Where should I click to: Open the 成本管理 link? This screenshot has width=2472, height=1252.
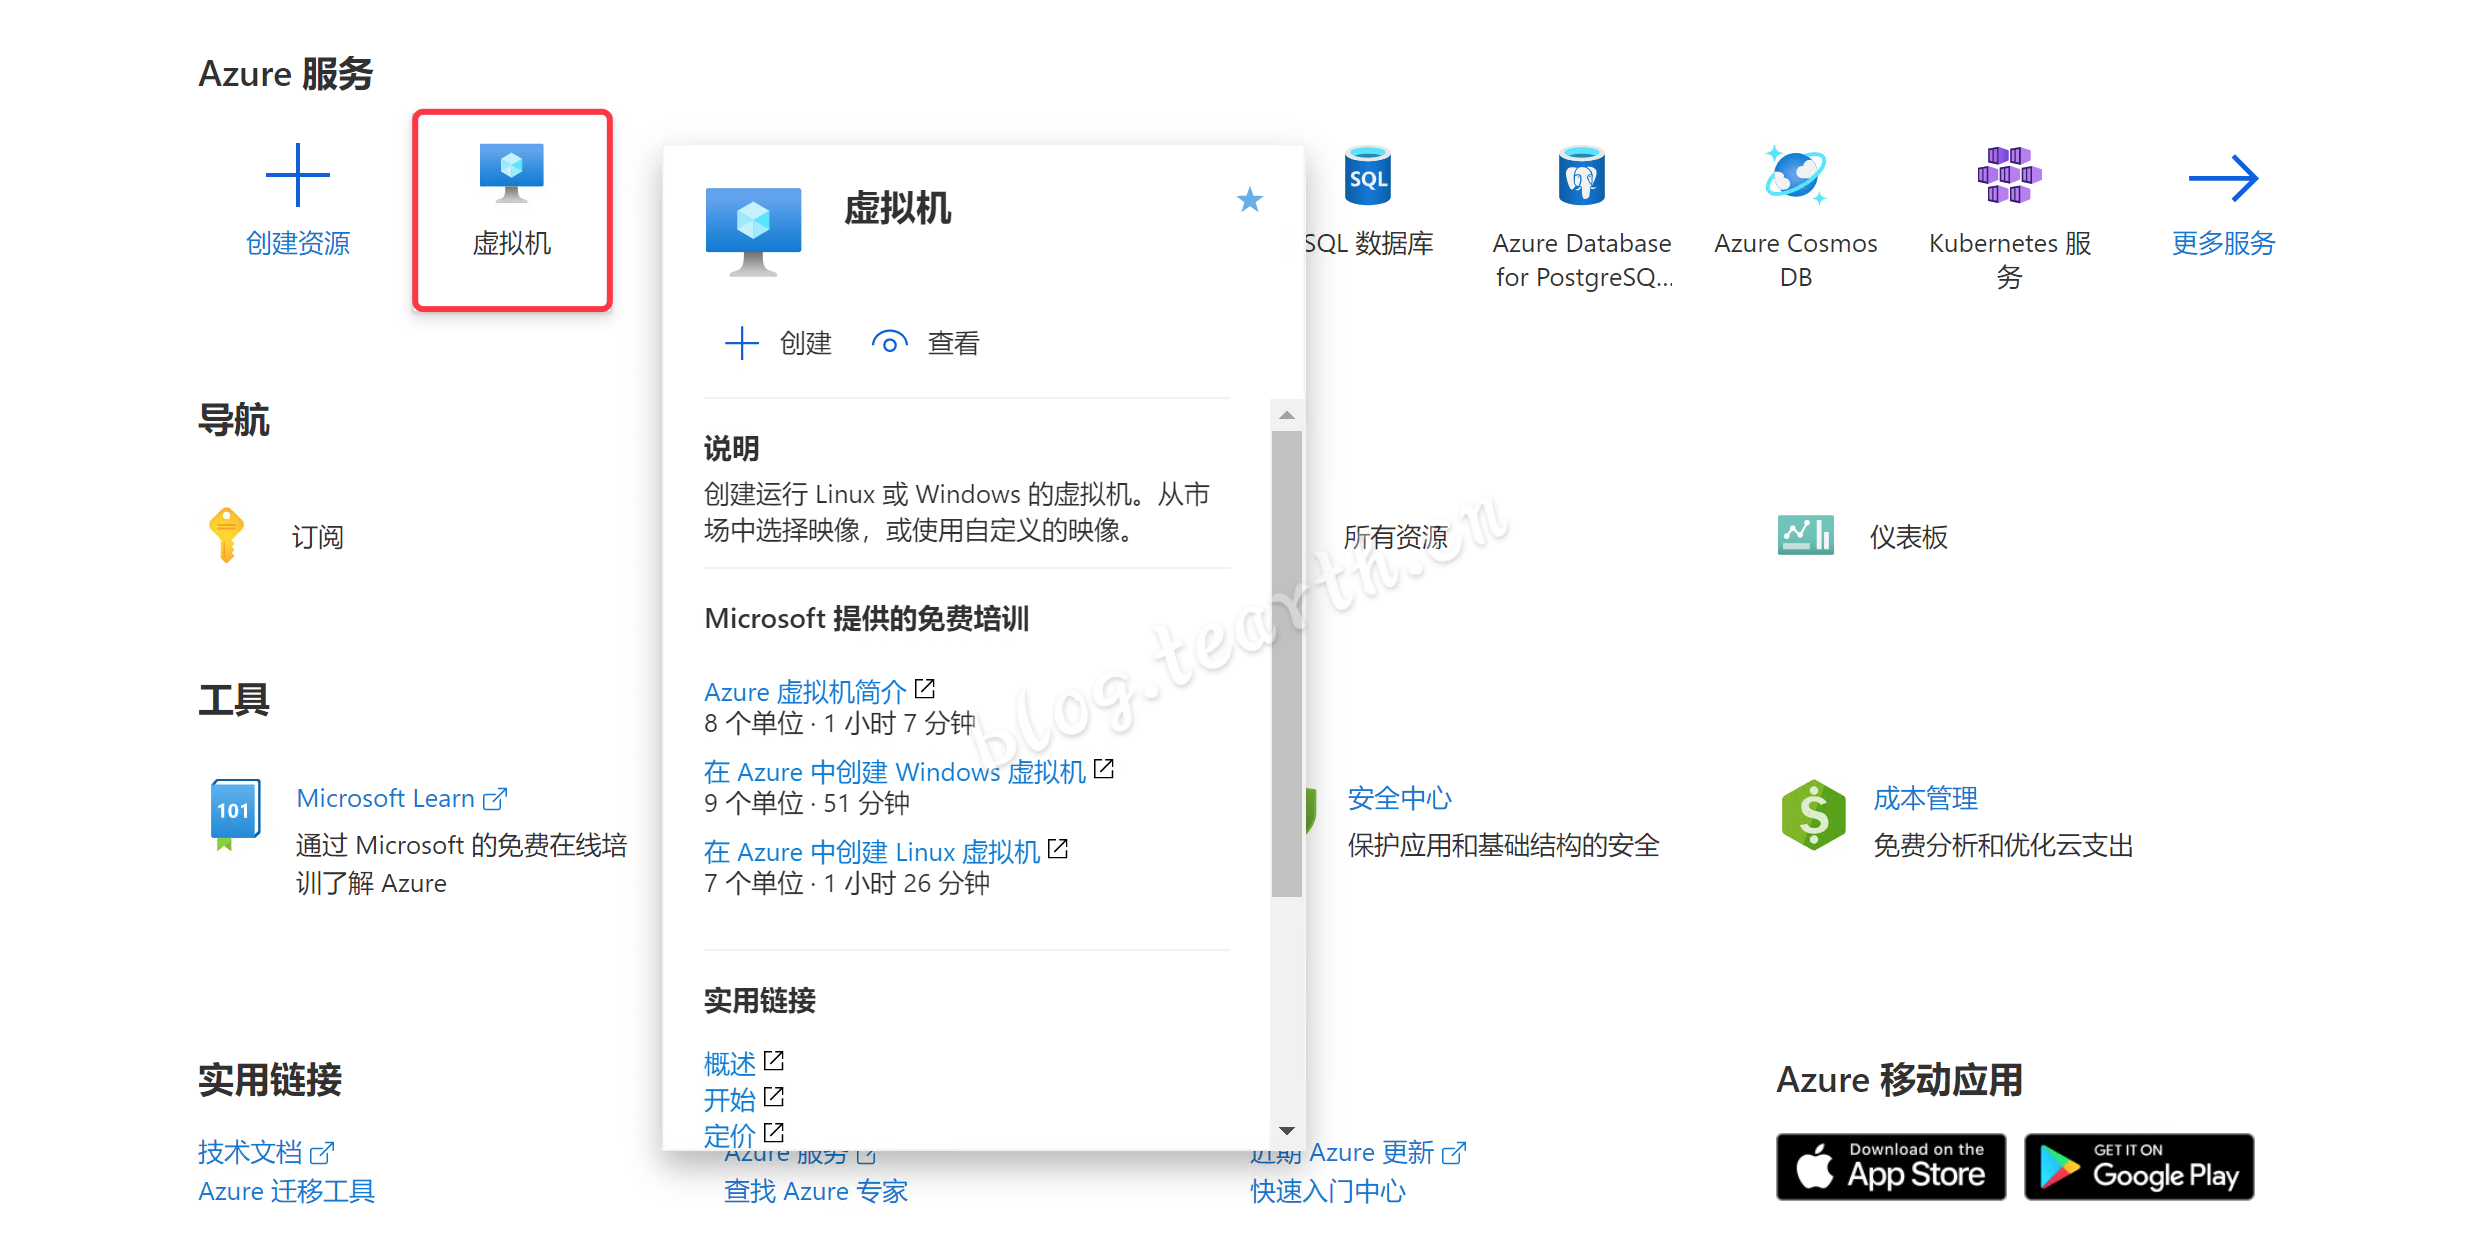coord(1925,798)
